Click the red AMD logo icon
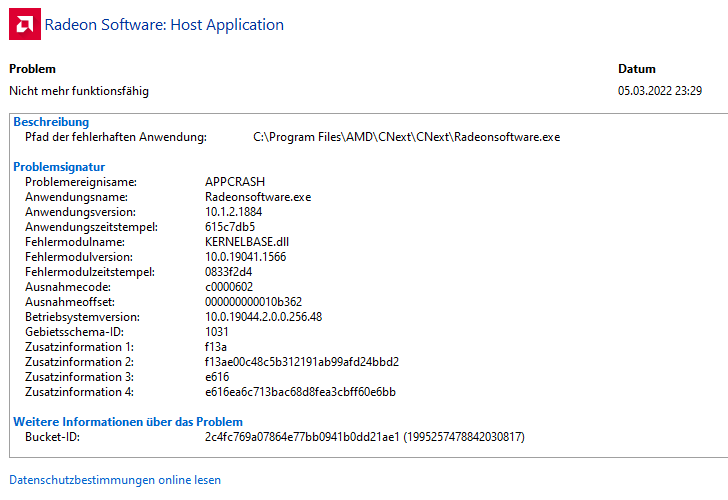The width and height of the screenshot is (728, 500). coord(25,24)
